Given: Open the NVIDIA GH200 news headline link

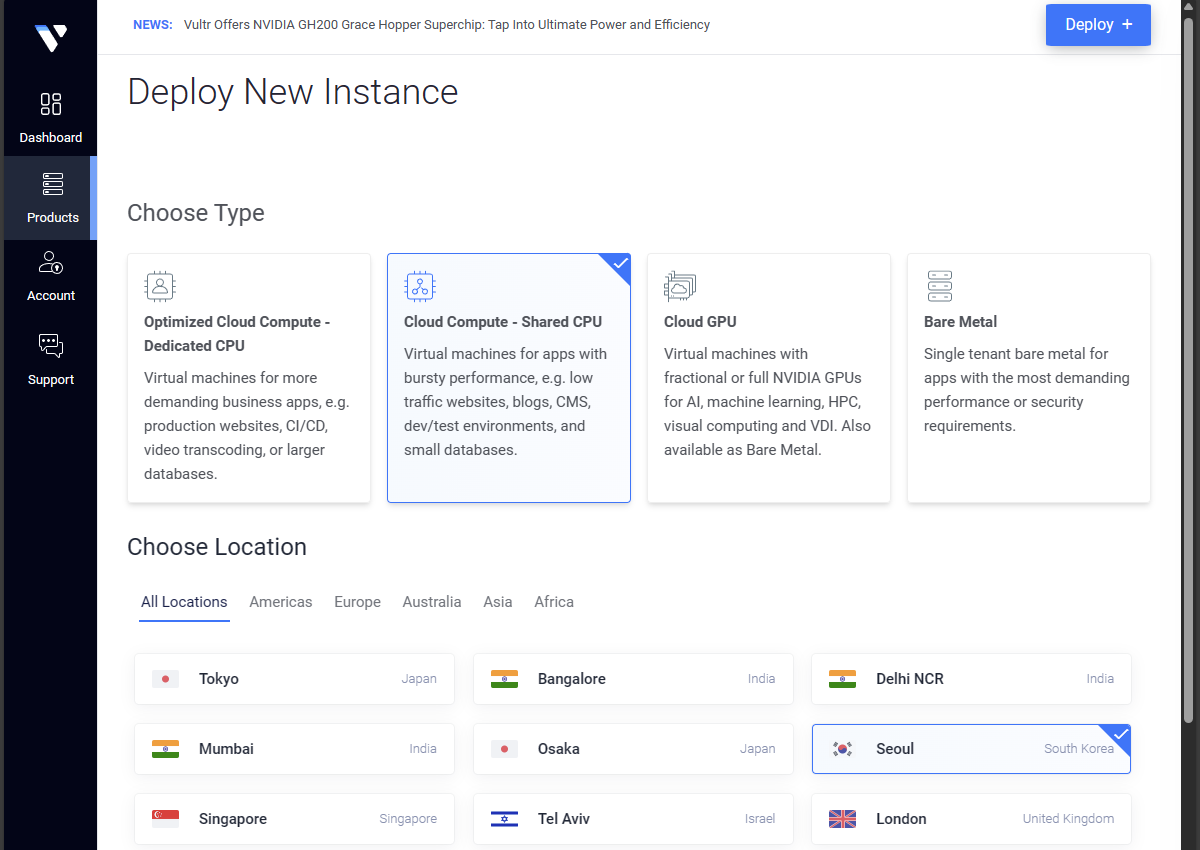Looking at the screenshot, I should (447, 25).
